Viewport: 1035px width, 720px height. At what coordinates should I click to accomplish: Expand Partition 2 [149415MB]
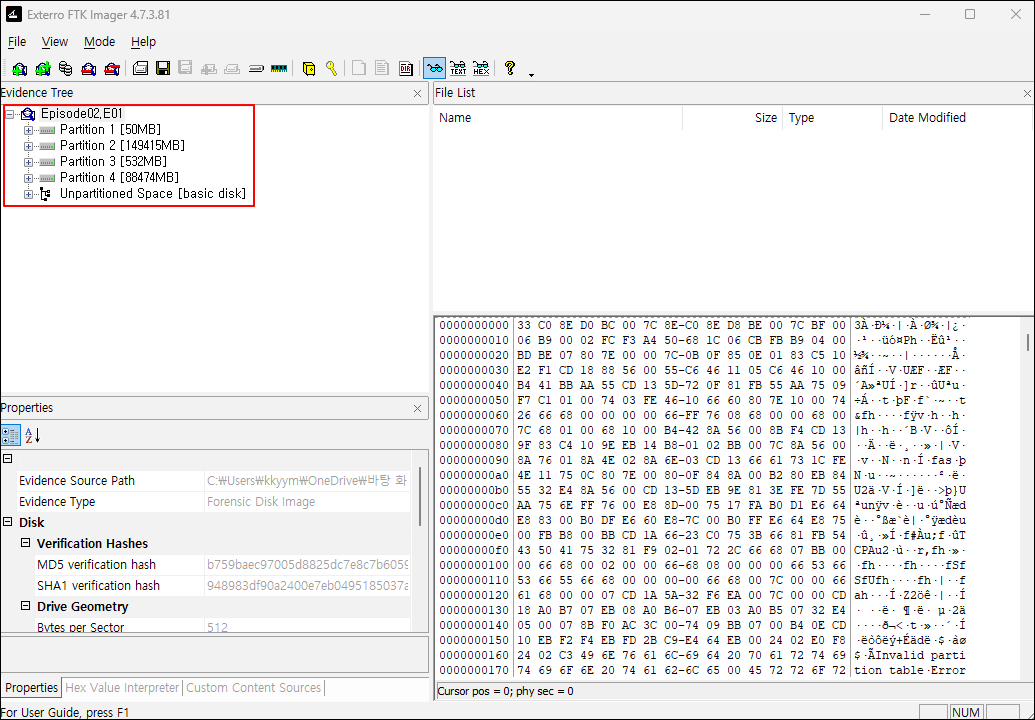click(x=28, y=146)
